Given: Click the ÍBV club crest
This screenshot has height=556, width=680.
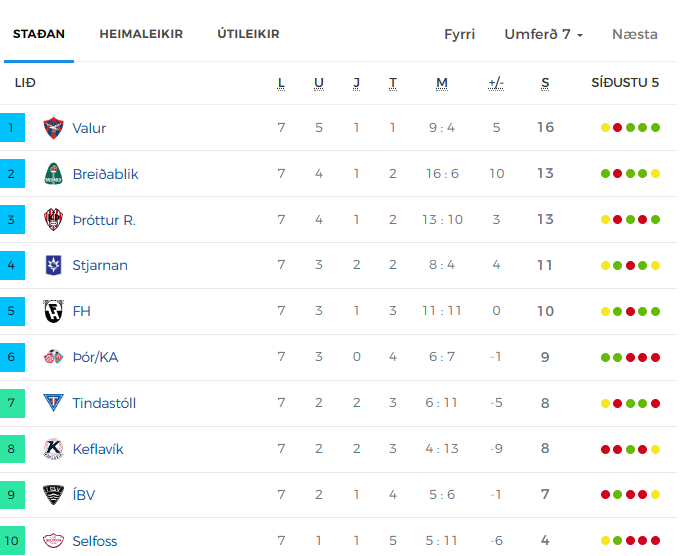Looking at the screenshot, I should [53, 495].
